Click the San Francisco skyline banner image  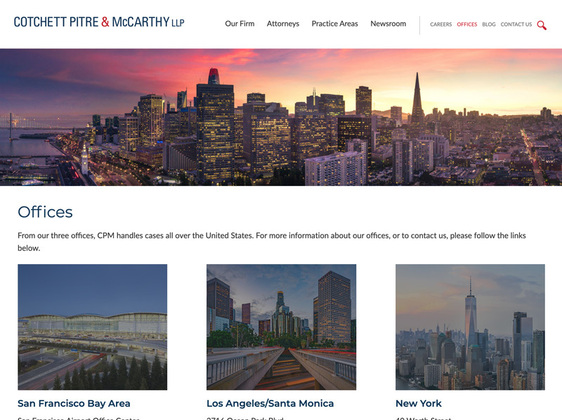[x=281, y=117]
